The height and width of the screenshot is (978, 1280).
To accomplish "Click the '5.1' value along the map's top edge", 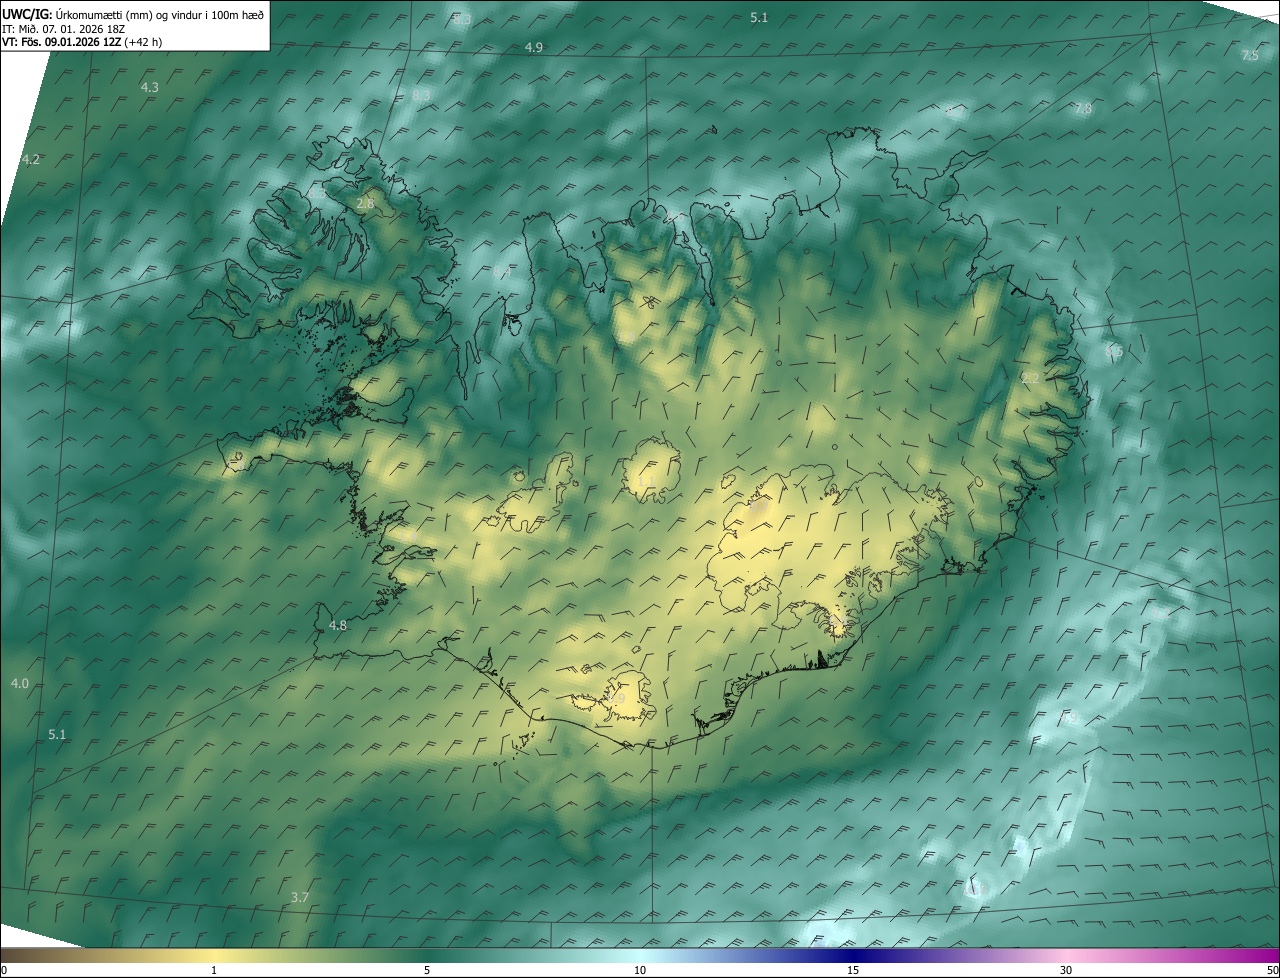I will [x=759, y=18].
